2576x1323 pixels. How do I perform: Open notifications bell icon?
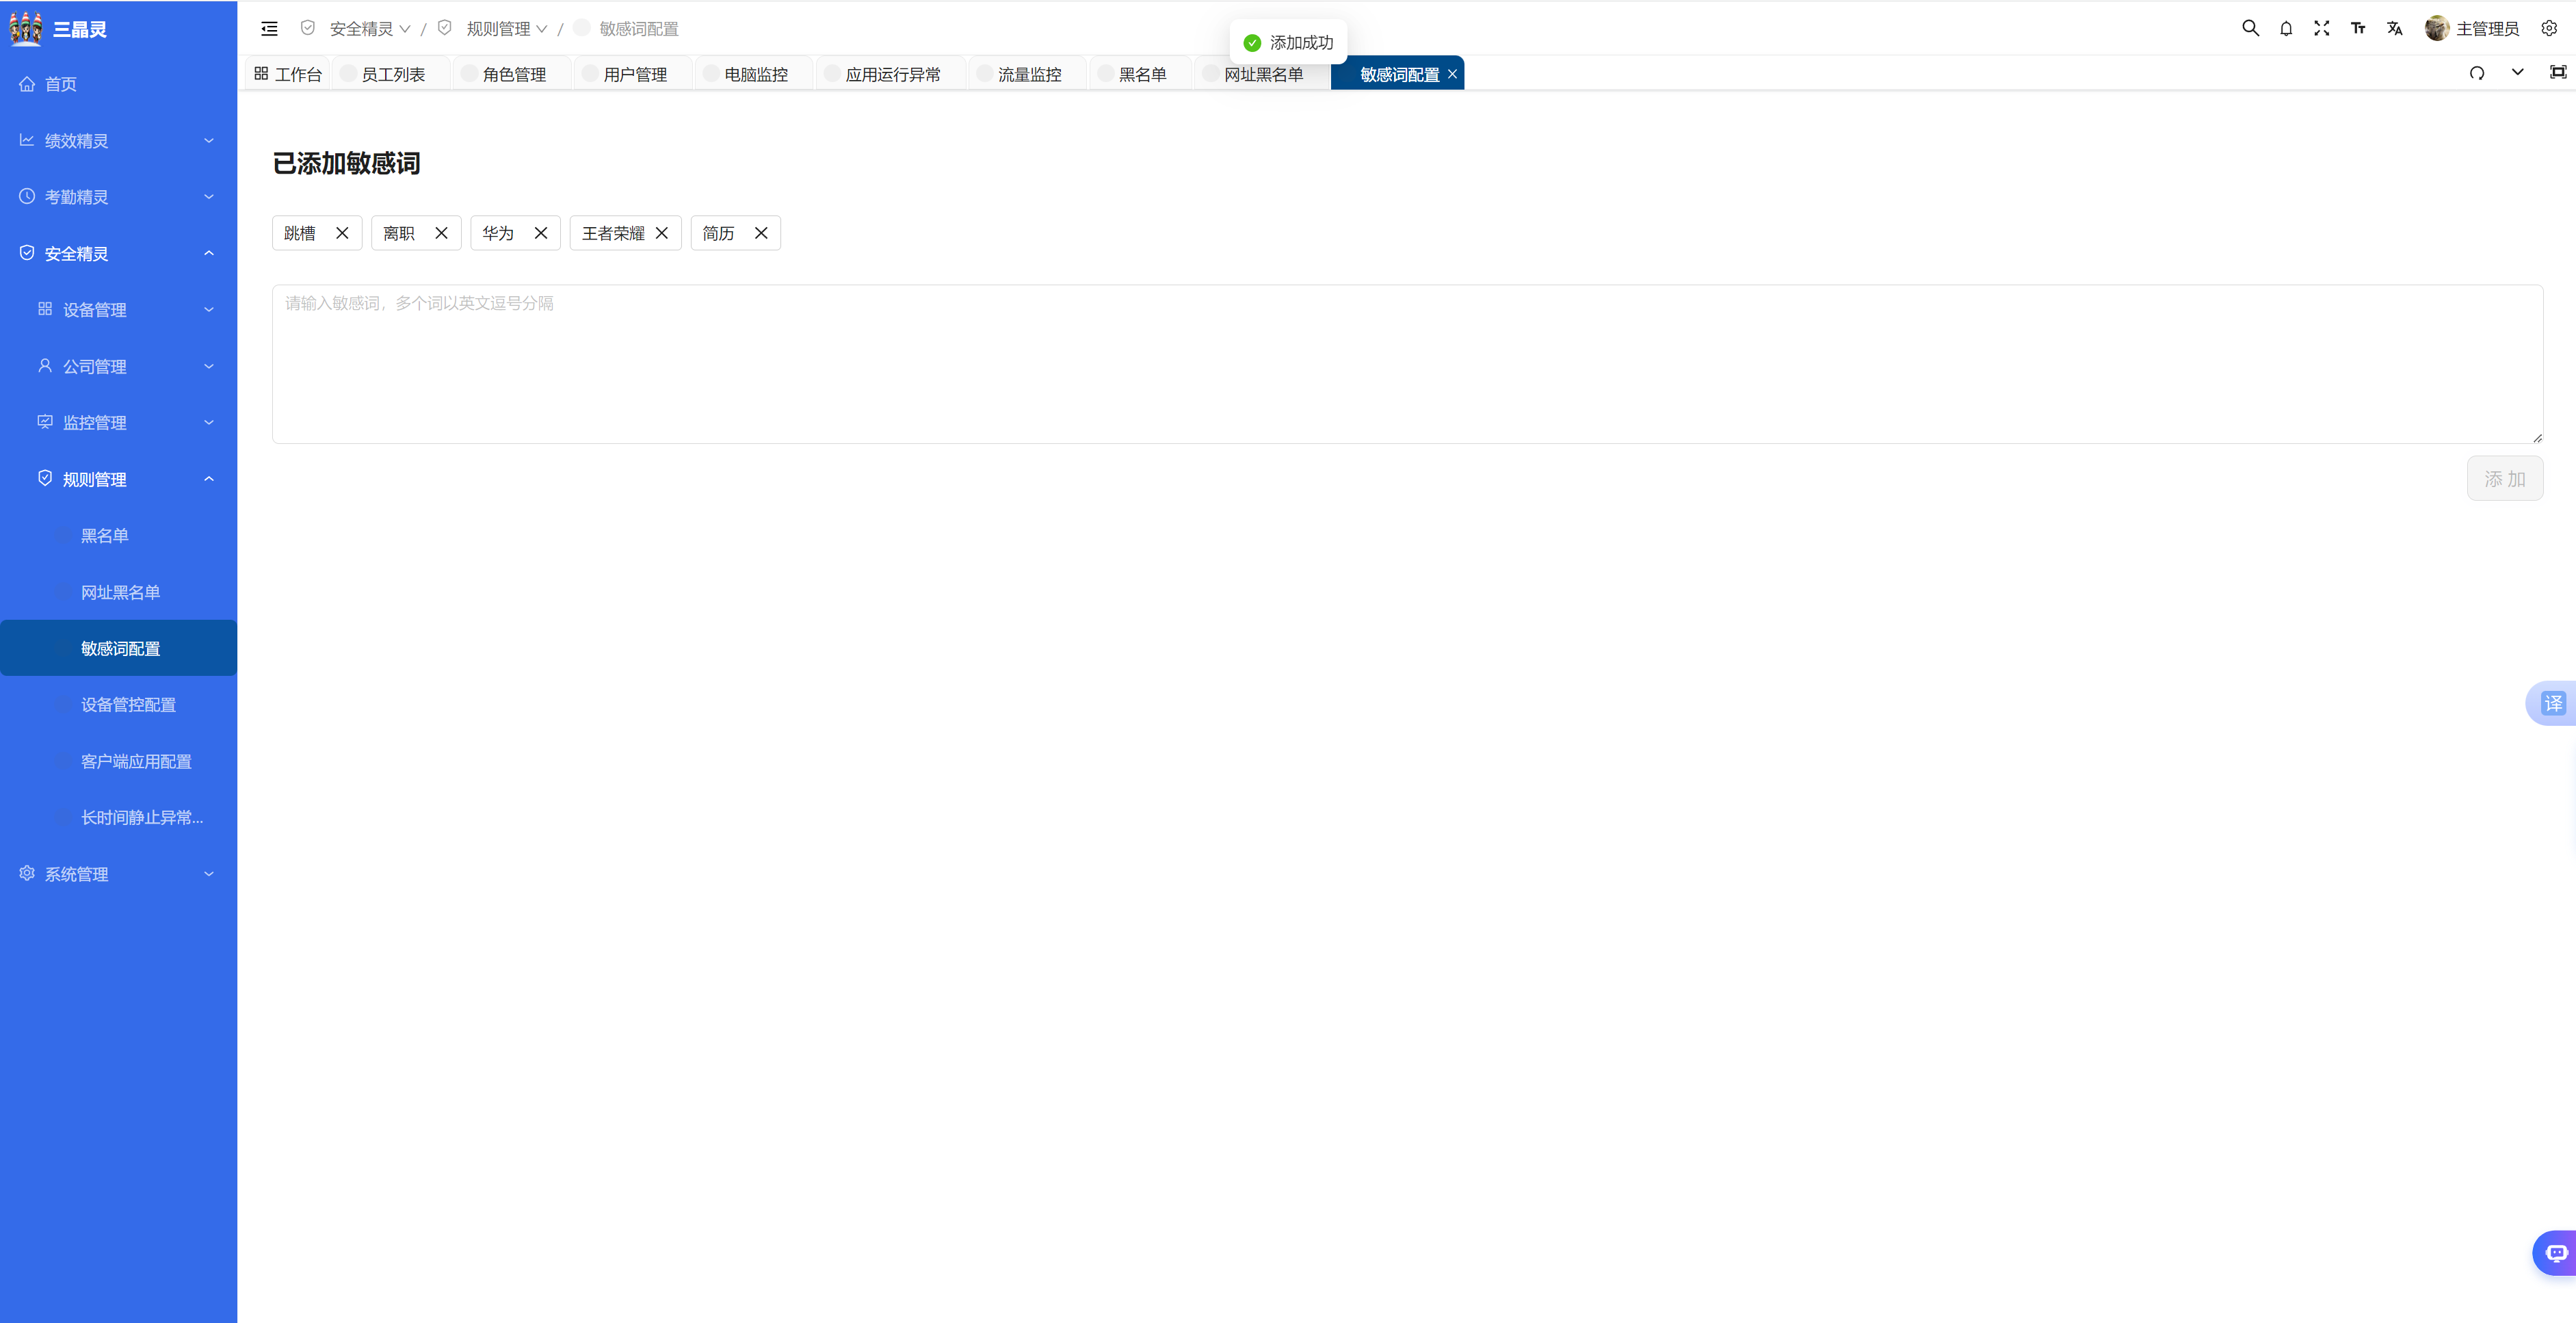(x=2286, y=29)
